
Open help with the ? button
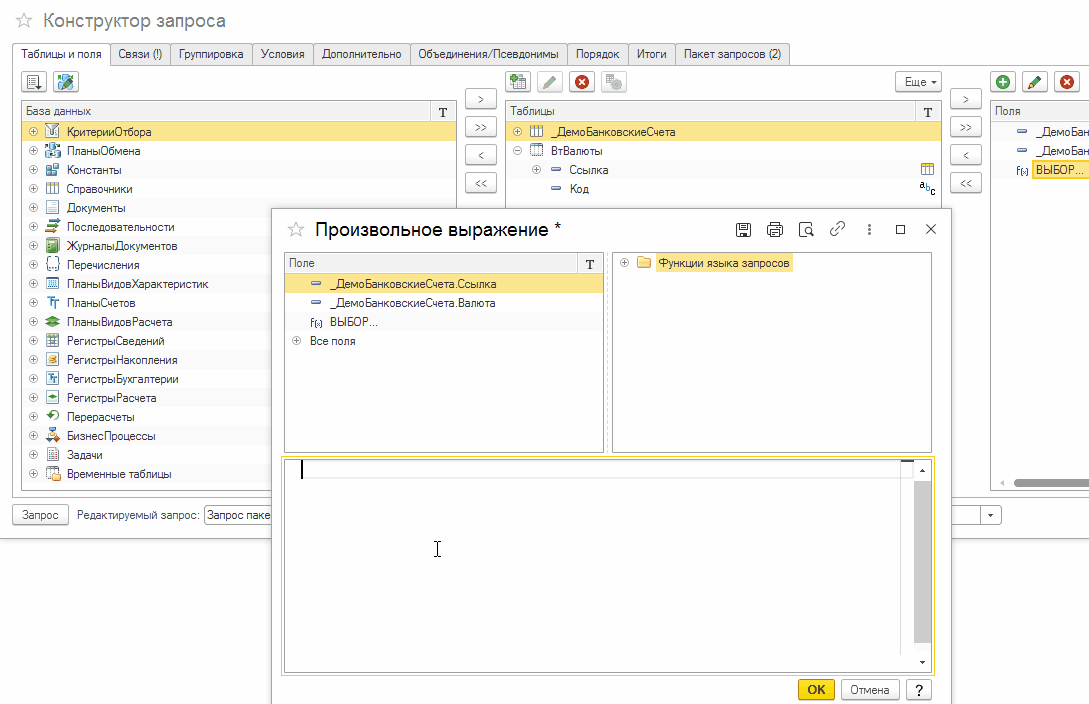pyautogui.click(x=919, y=689)
